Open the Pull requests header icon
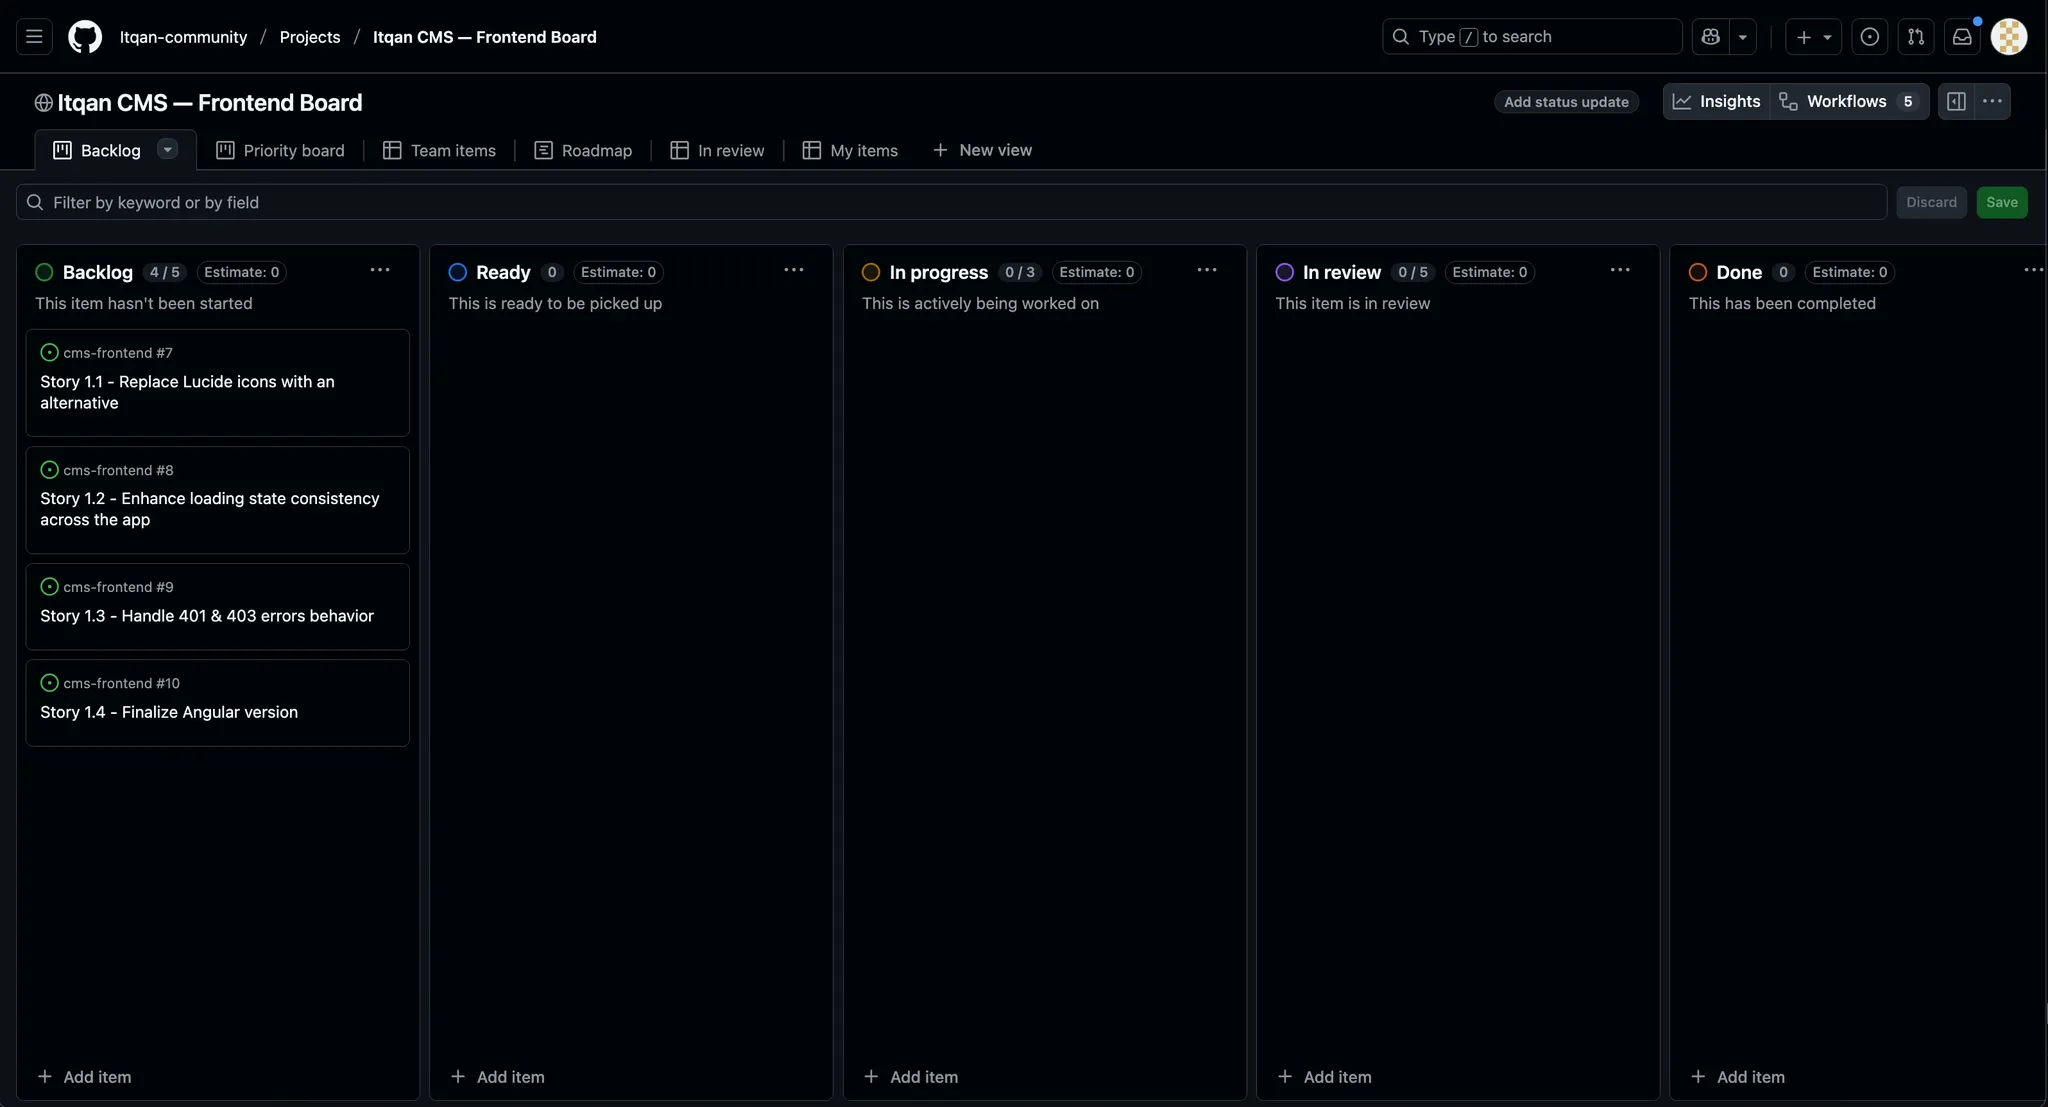The image size is (2048, 1107). (1915, 37)
